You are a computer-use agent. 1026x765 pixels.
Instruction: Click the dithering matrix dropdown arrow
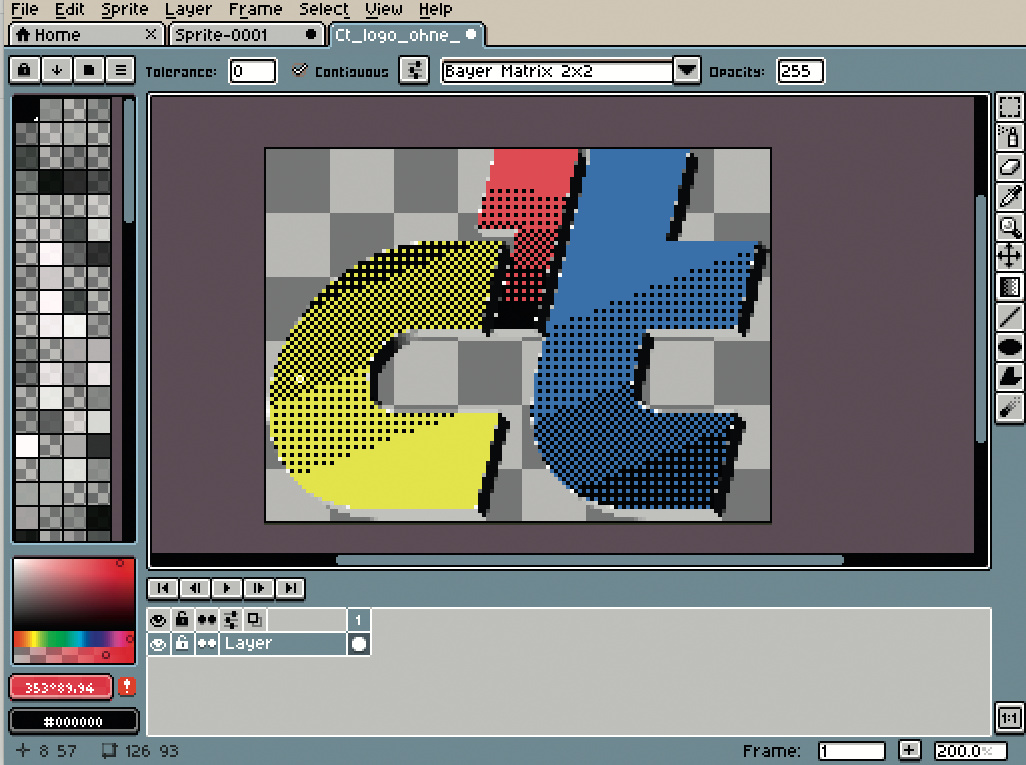click(687, 71)
